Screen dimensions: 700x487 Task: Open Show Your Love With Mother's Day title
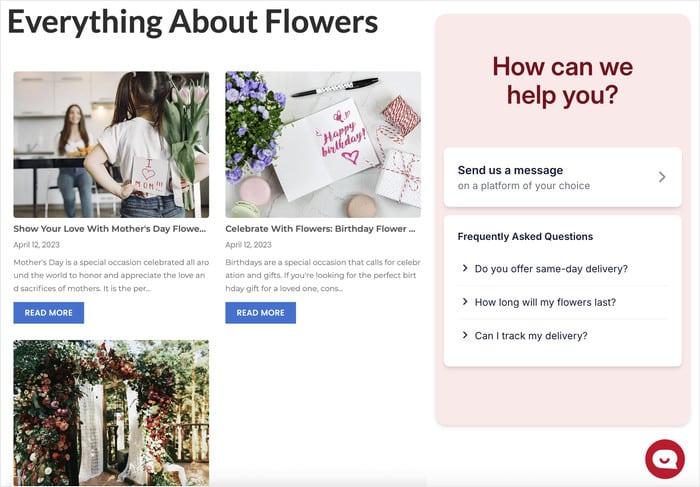click(x=108, y=229)
